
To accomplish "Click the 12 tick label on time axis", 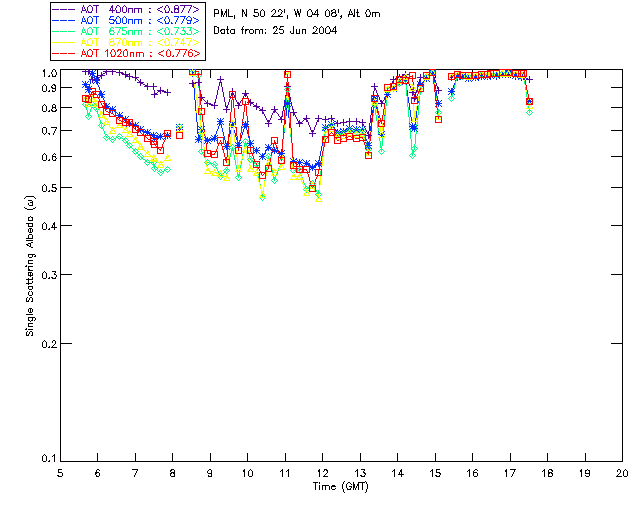I will point(322,473).
